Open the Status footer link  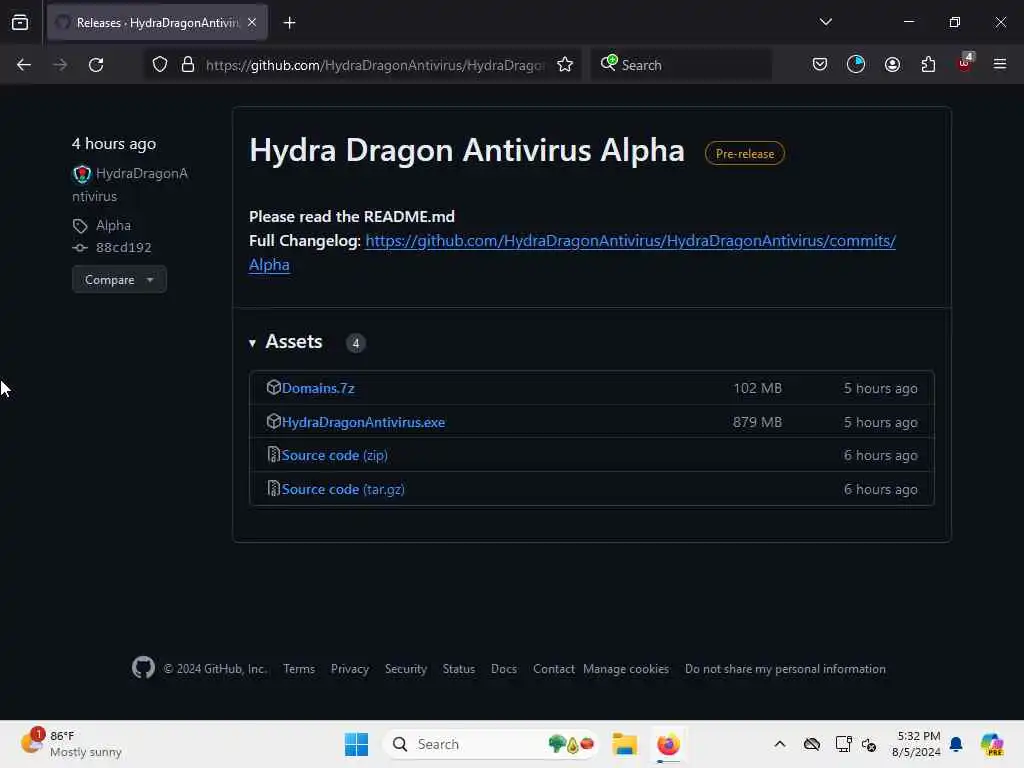click(458, 669)
